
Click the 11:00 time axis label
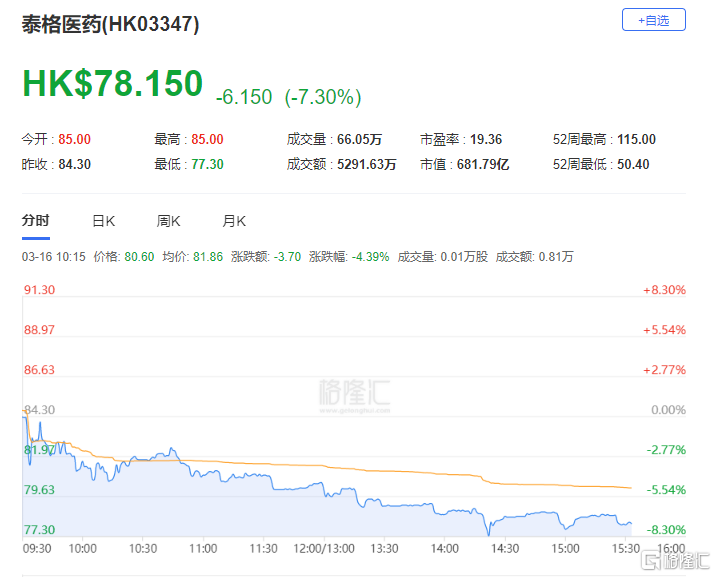pos(203,548)
